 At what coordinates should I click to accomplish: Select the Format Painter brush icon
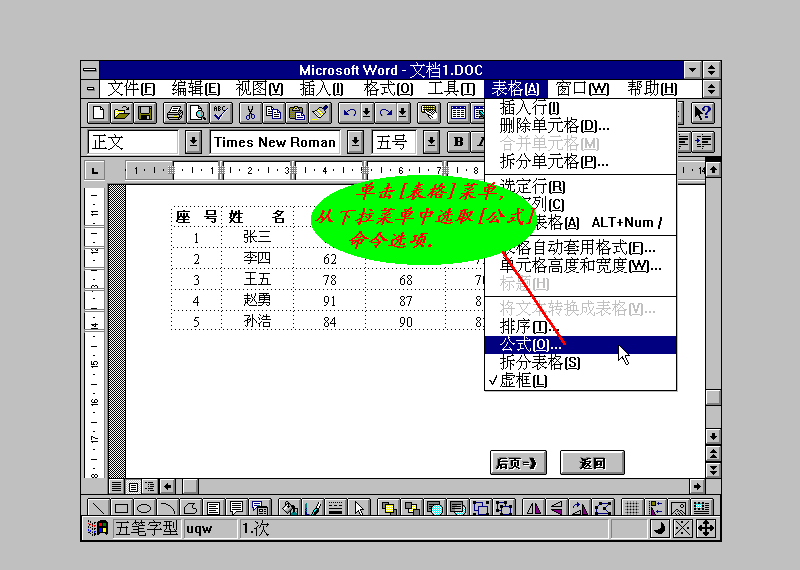tap(319, 113)
